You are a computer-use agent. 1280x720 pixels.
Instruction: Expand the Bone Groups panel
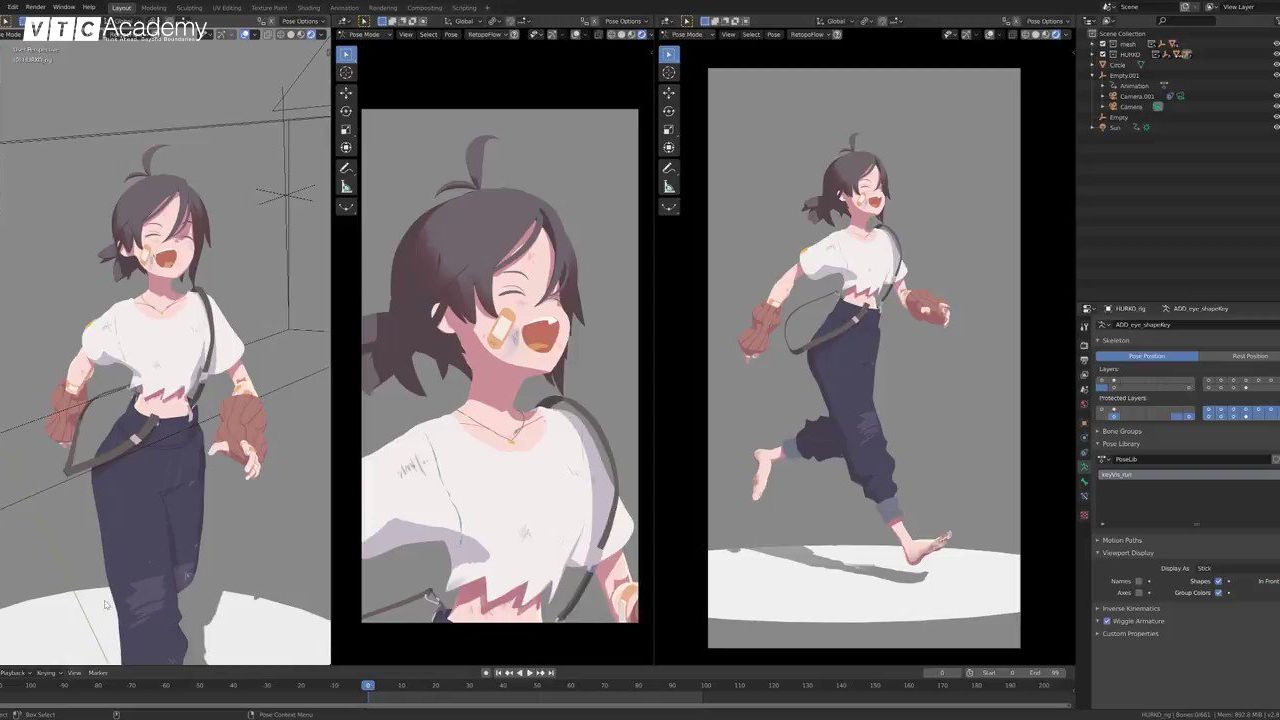click(x=1121, y=431)
